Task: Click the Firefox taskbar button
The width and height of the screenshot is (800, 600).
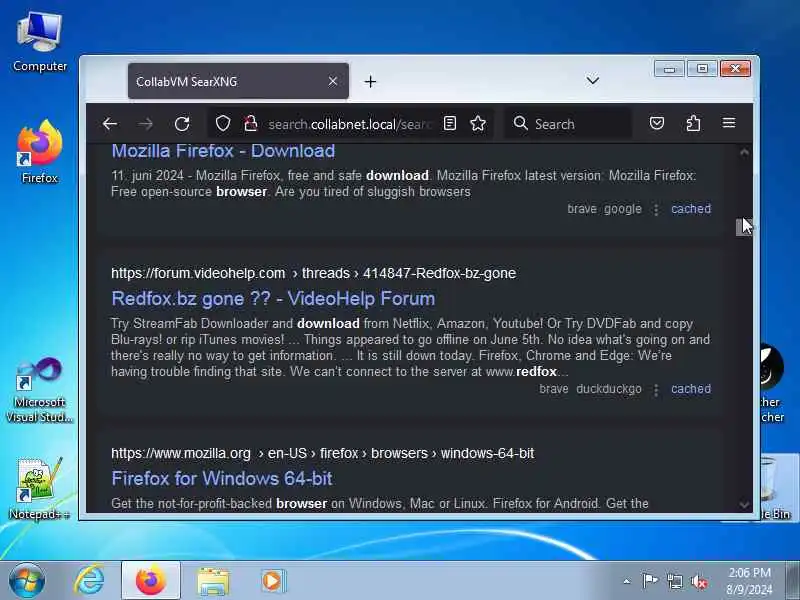Action: click(151, 580)
